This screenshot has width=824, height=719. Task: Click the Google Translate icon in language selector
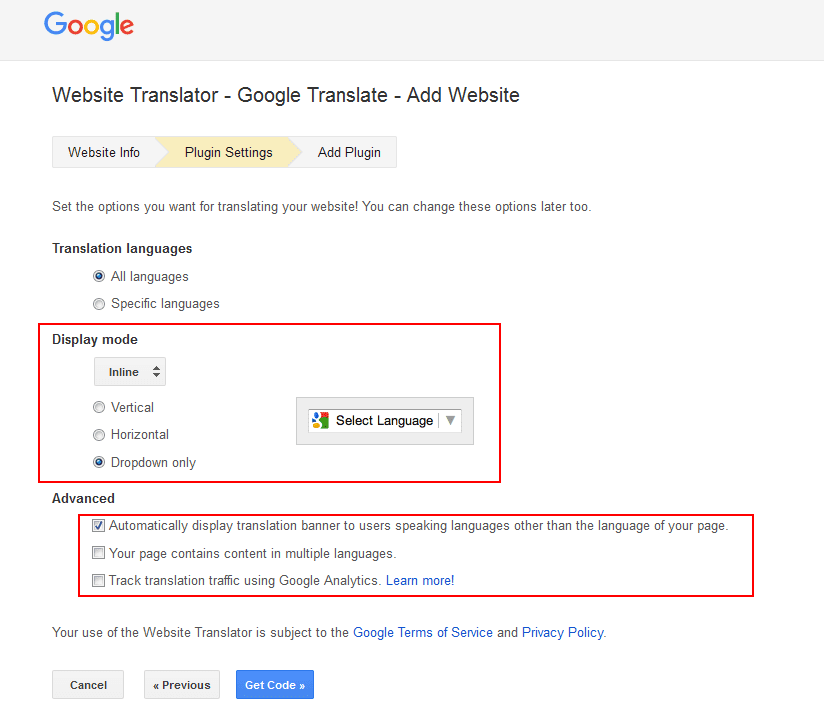pyautogui.click(x=320, y=420)
